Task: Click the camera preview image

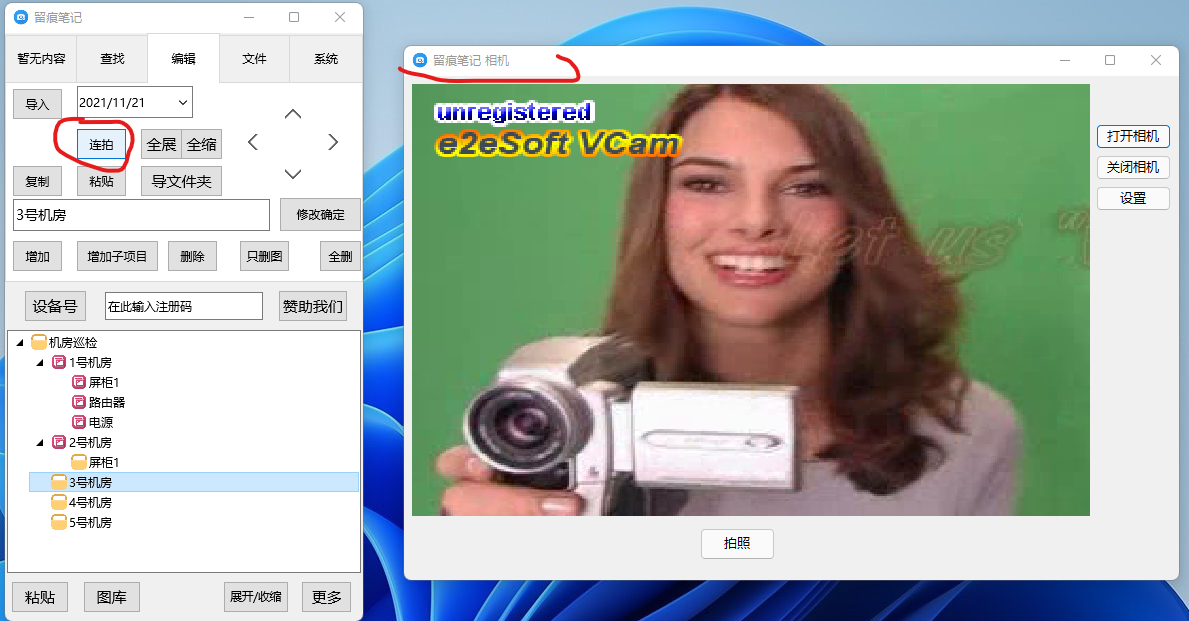Action: click(751, 300)
